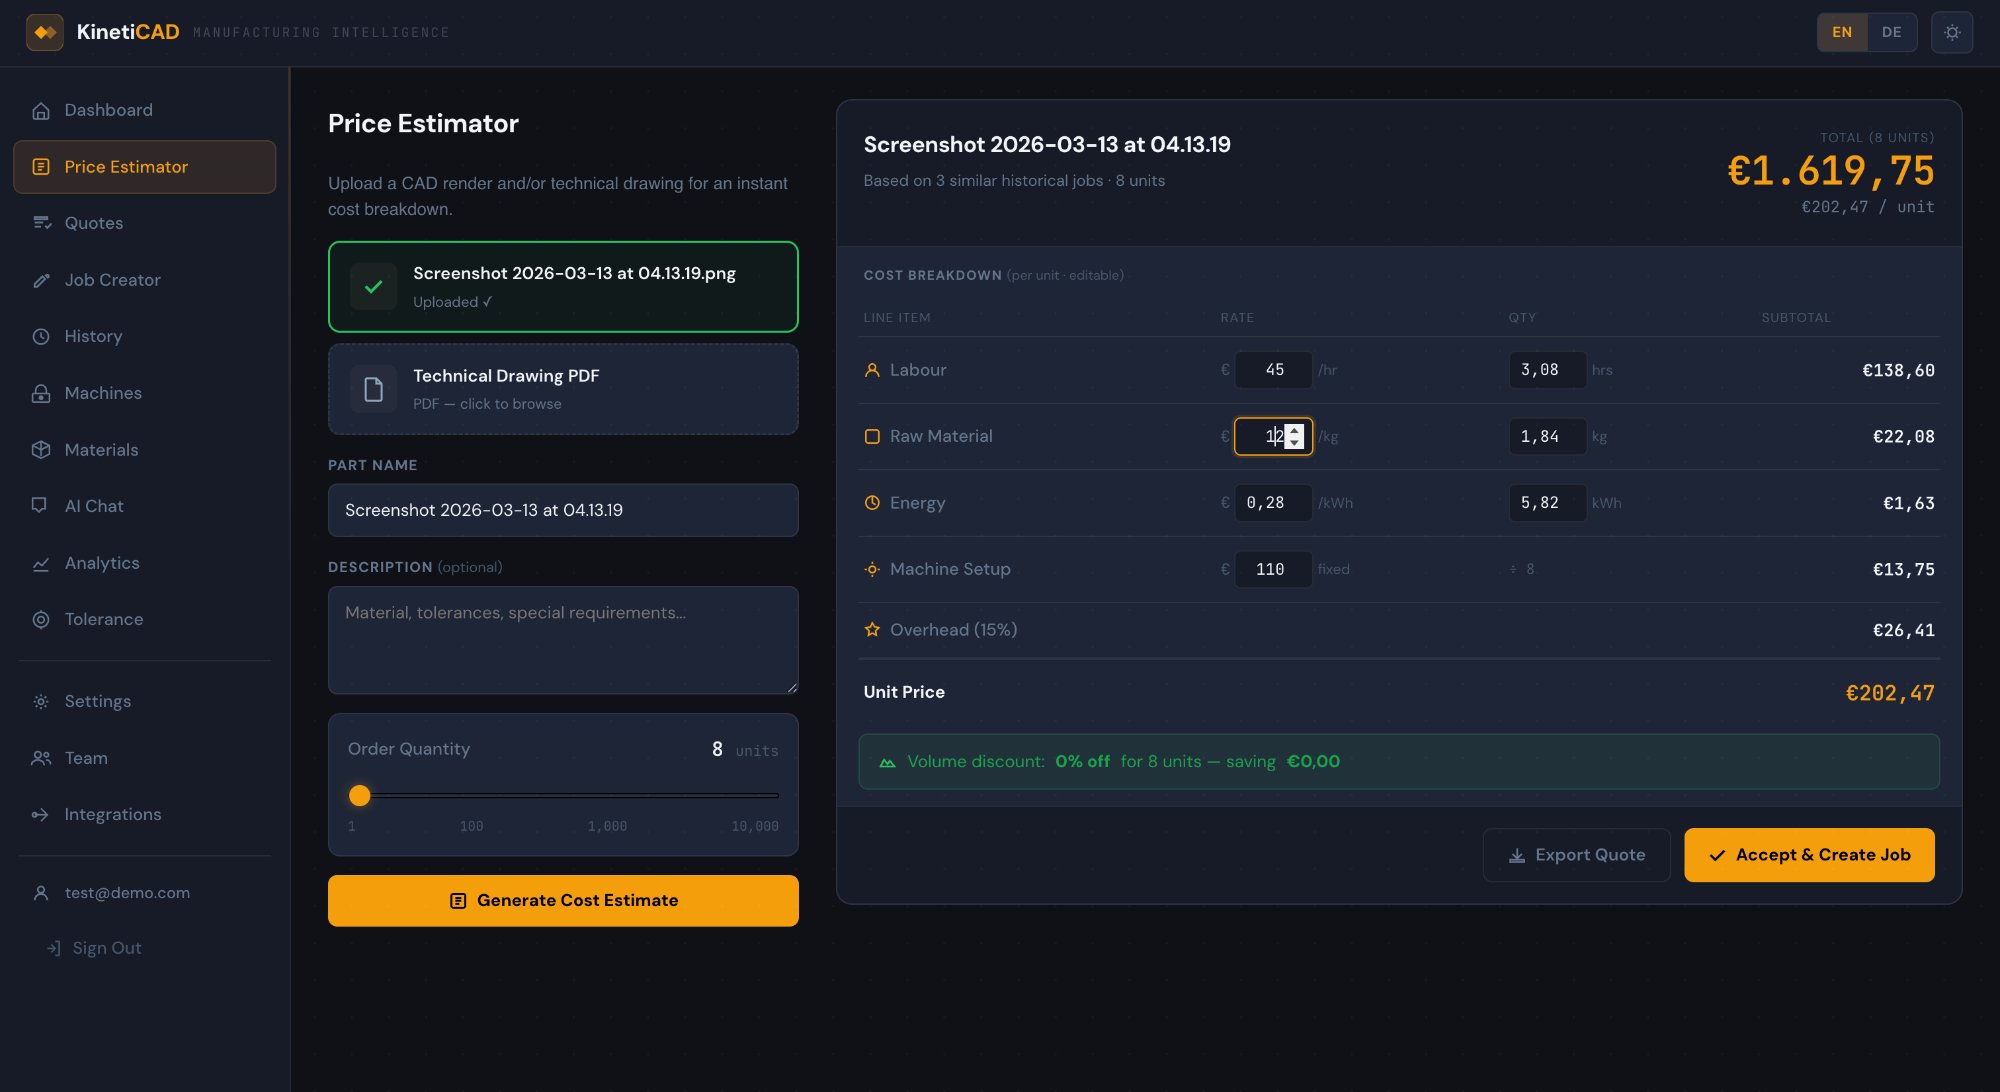Open the AI Chat icon in sidebar
The image size is (2000, 1092).
(x=41, y=506)
